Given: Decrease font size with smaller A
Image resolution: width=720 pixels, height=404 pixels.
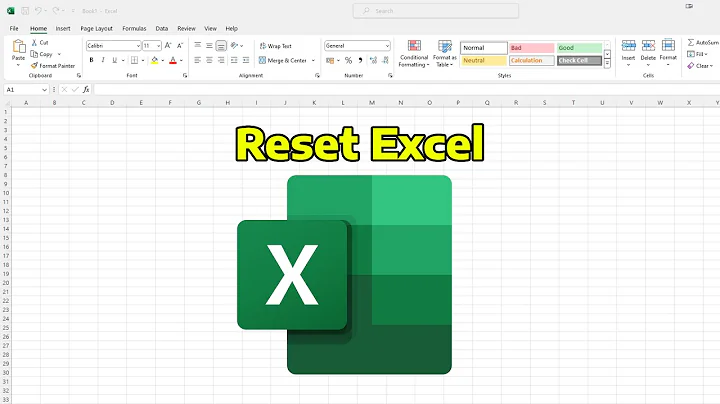Looking at the screenshot, I should [x=180, y=45].
